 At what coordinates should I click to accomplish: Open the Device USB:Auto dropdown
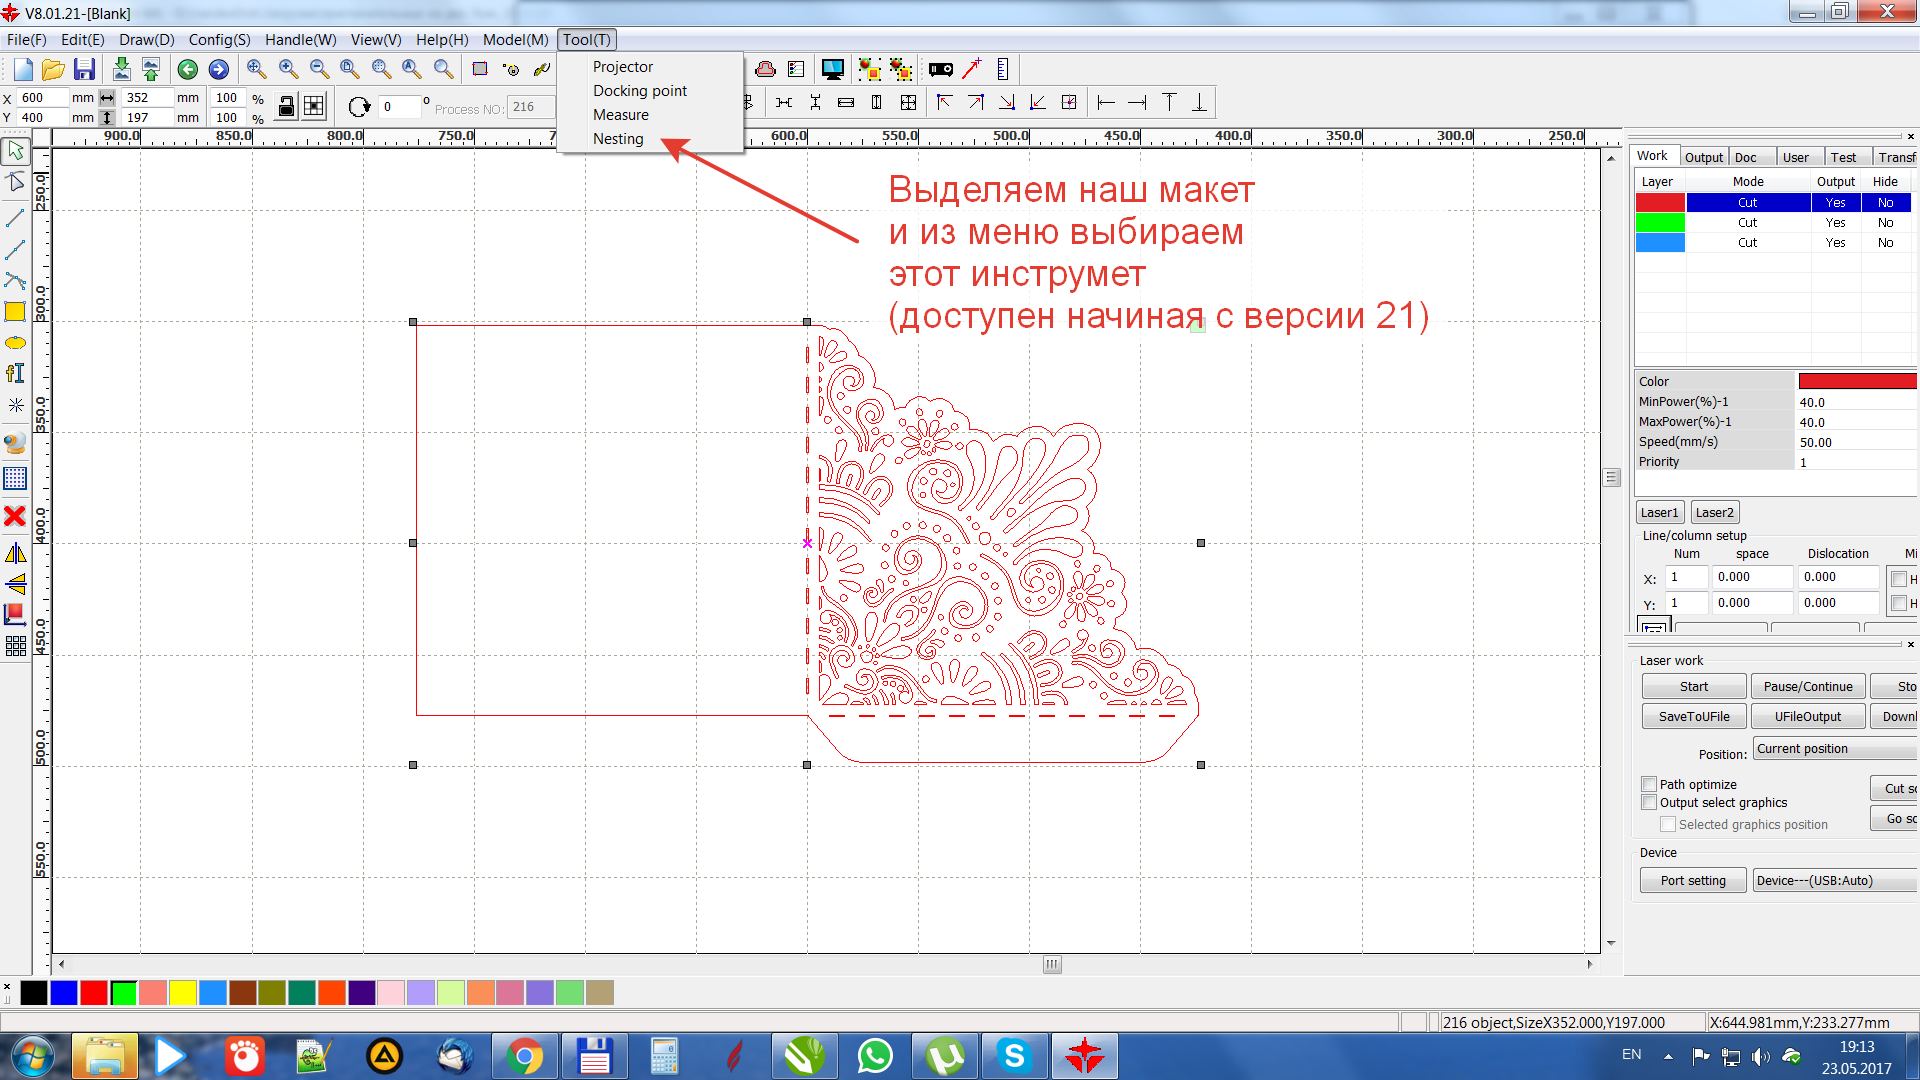[1835, 880]
